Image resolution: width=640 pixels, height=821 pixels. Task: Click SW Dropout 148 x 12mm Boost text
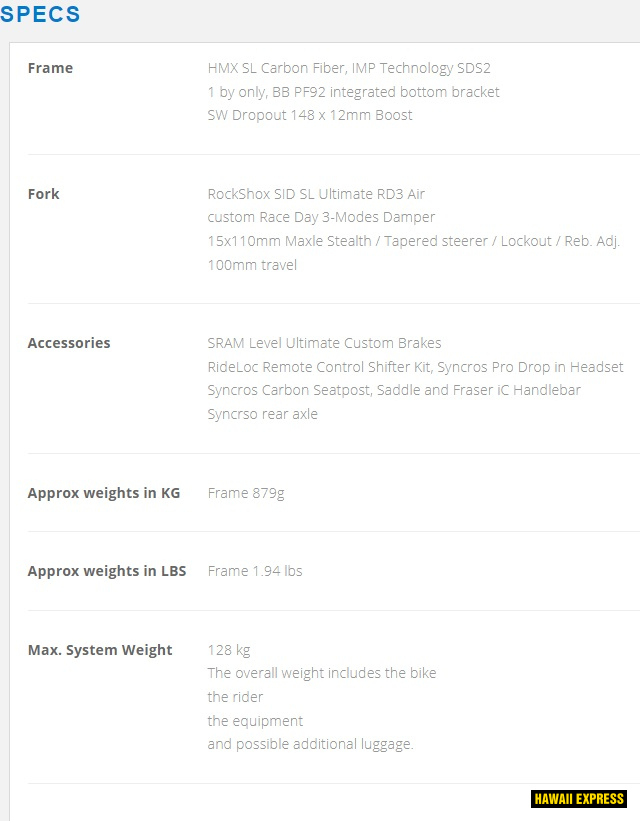coord(310,115)
